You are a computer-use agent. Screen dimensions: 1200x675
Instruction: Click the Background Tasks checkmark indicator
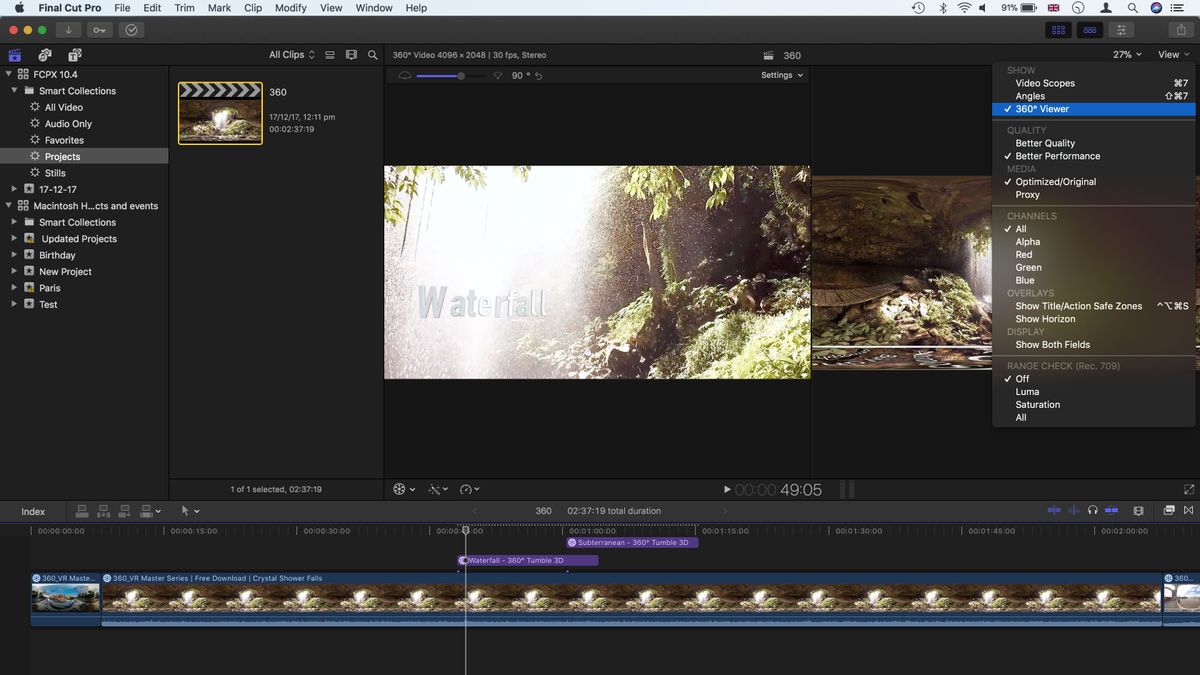131,30
